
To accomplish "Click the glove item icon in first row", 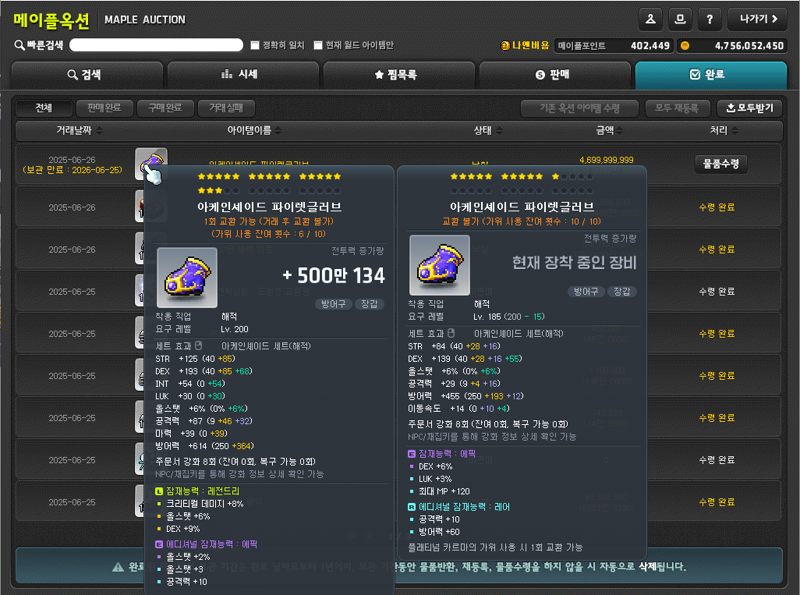I will 151,163.
